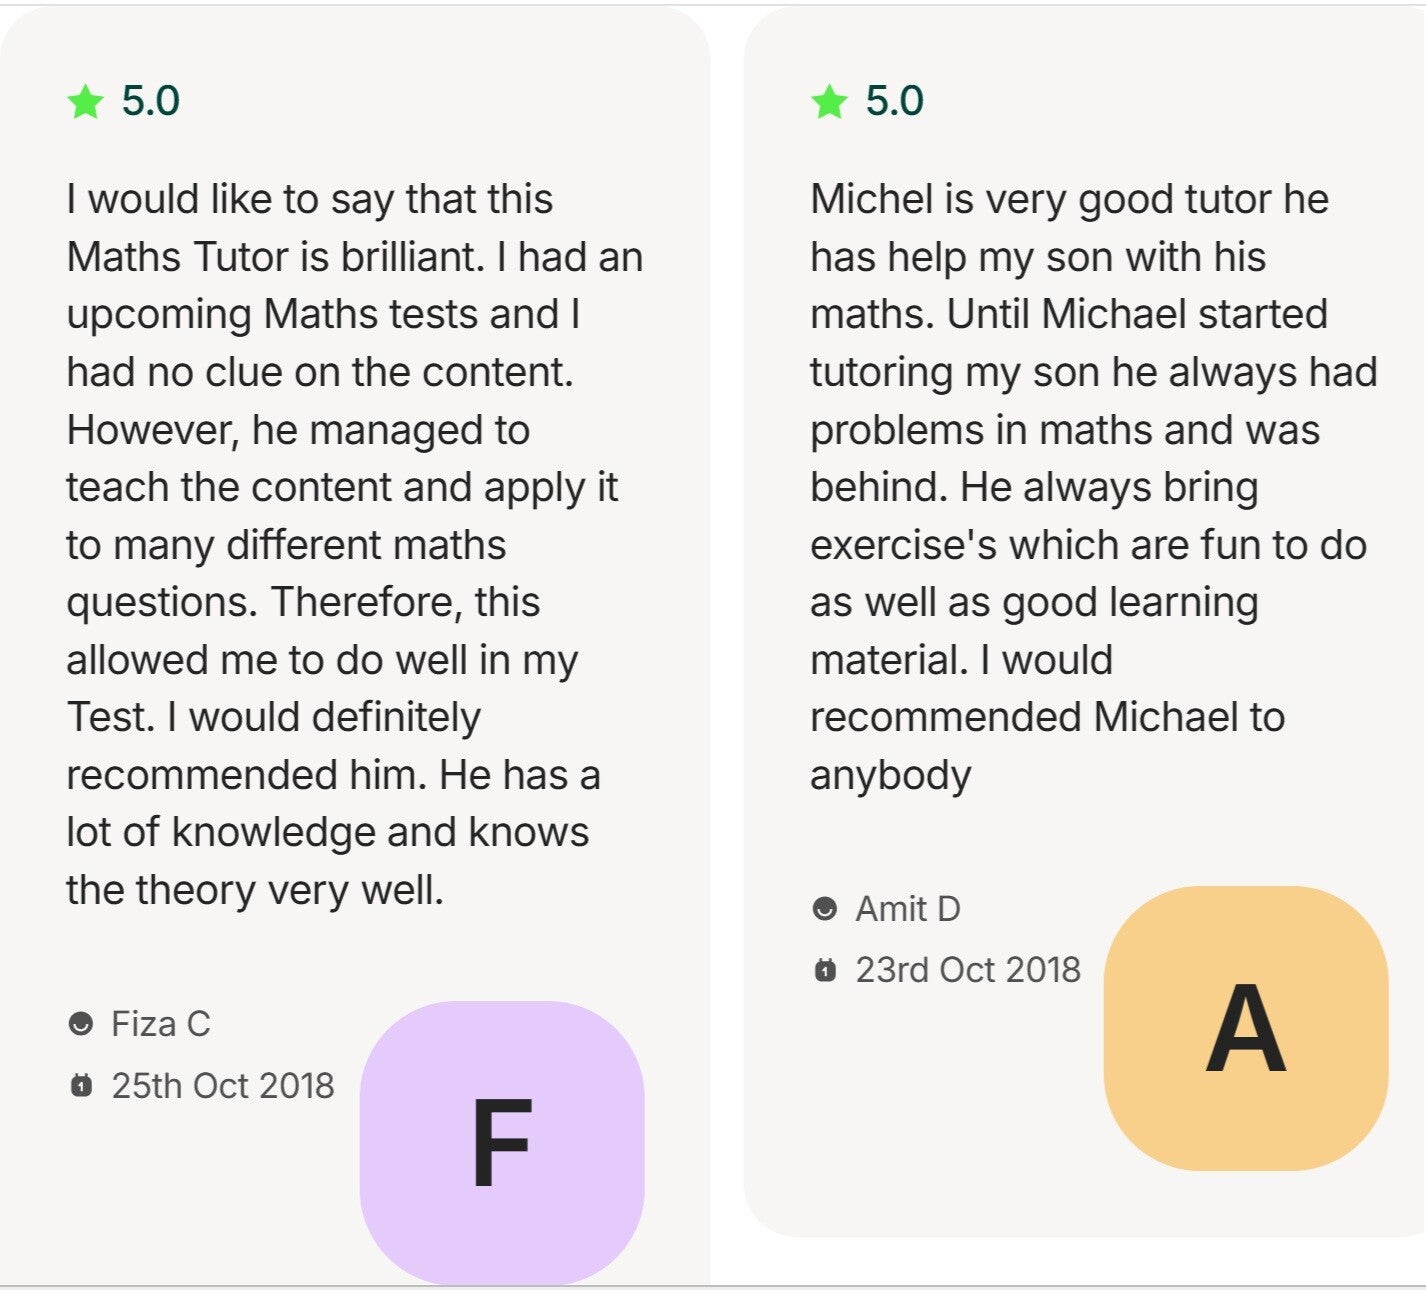
Task: Click "exercise's which are fun to do" line
Action: coord(1088,545)
